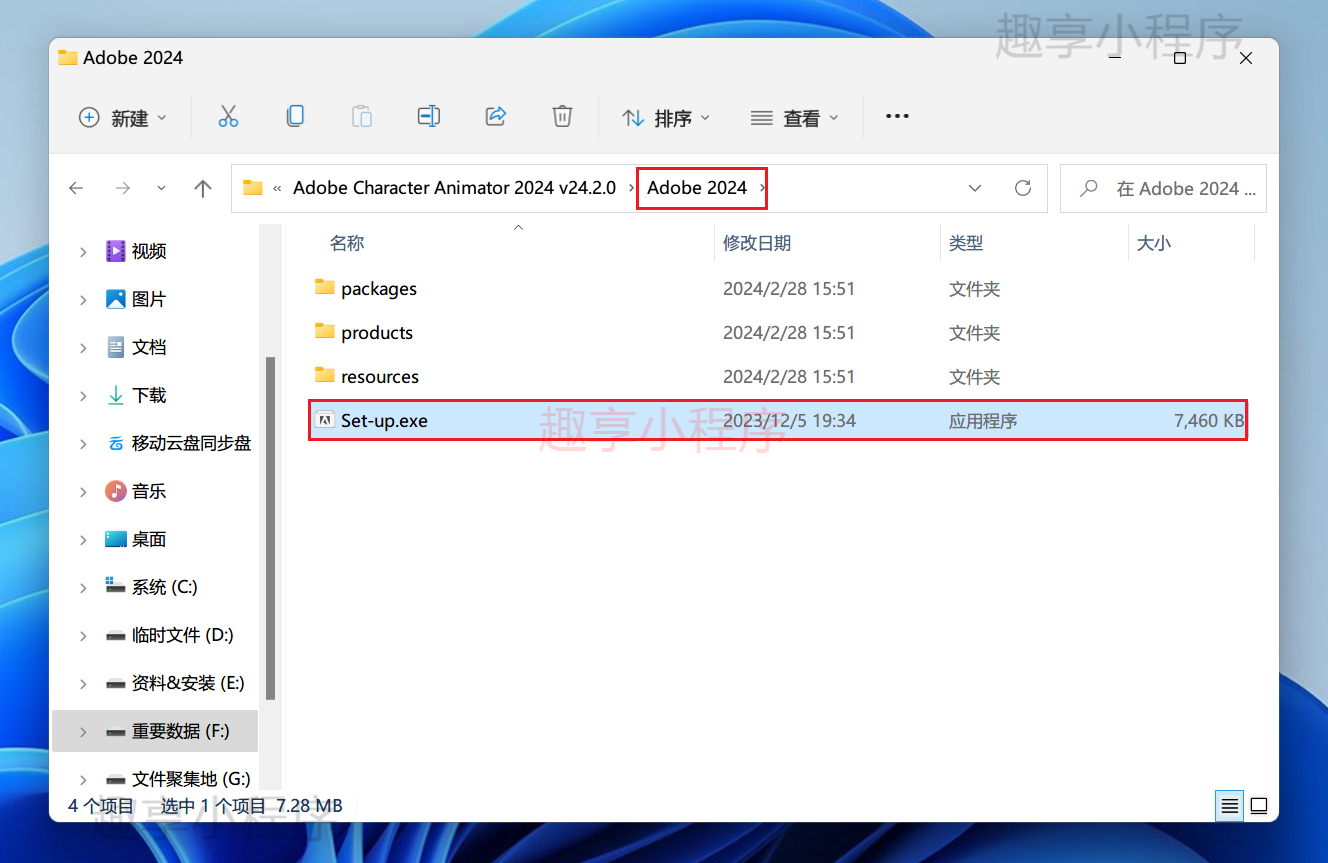Click the Delete trash can icon
1328x863 pixels.
562,117
